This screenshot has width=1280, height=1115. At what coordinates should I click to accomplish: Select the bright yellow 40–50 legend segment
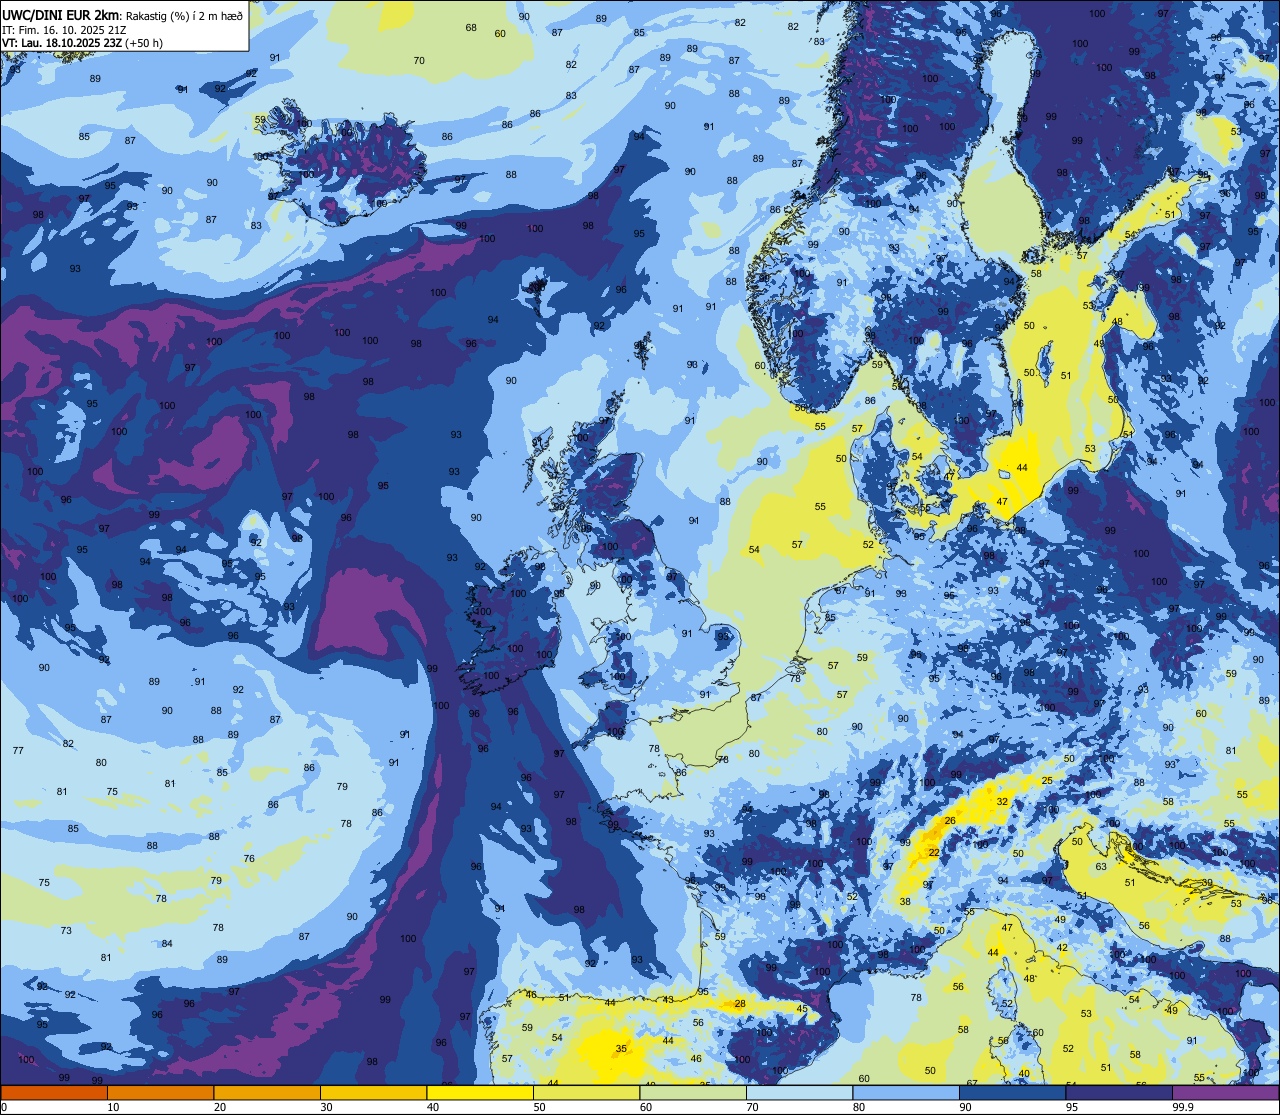tap(480, 1092)
